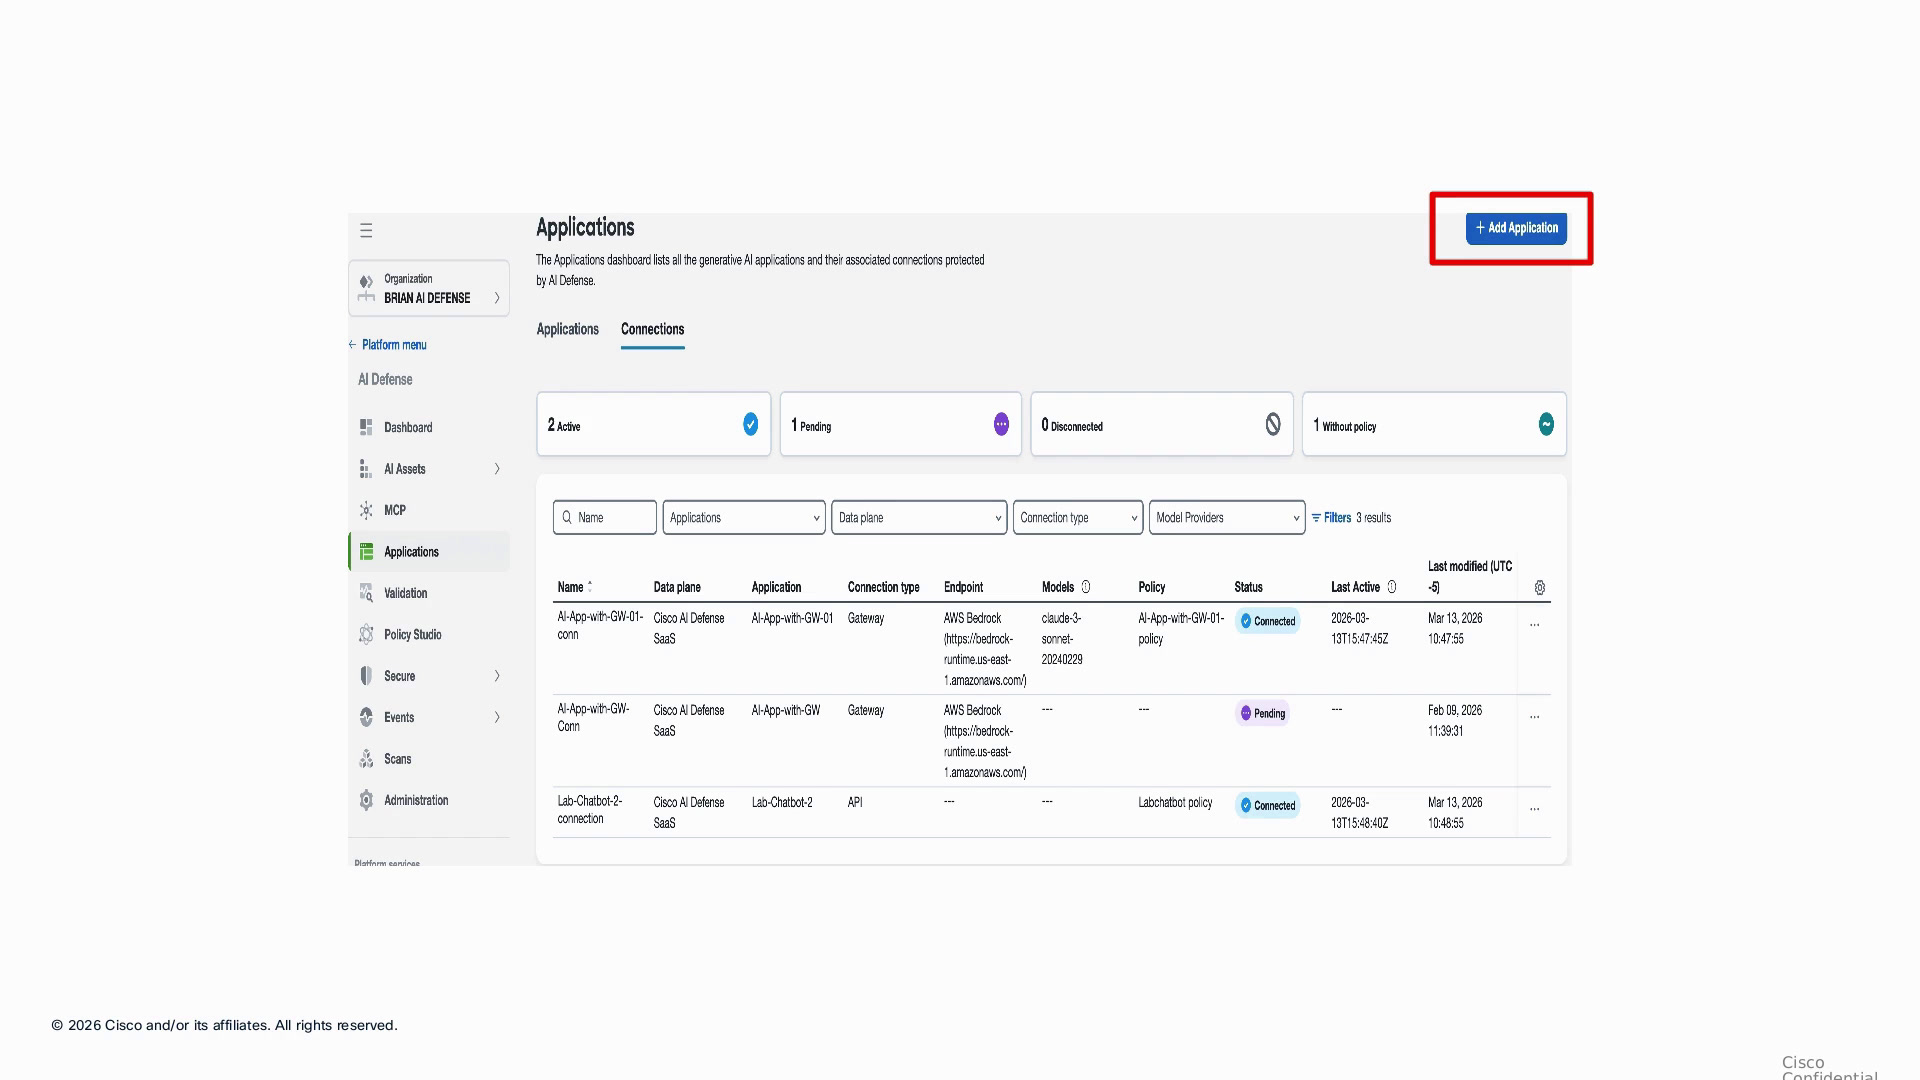Filter by the 1 Pending card
This screenshot has height=1080, width=1920.
[x=901, y=424]
